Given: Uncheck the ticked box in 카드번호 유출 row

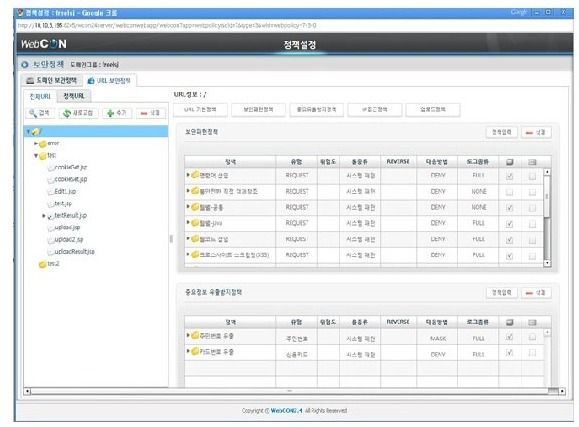Looking at the screenshot, I should (510, 353).
